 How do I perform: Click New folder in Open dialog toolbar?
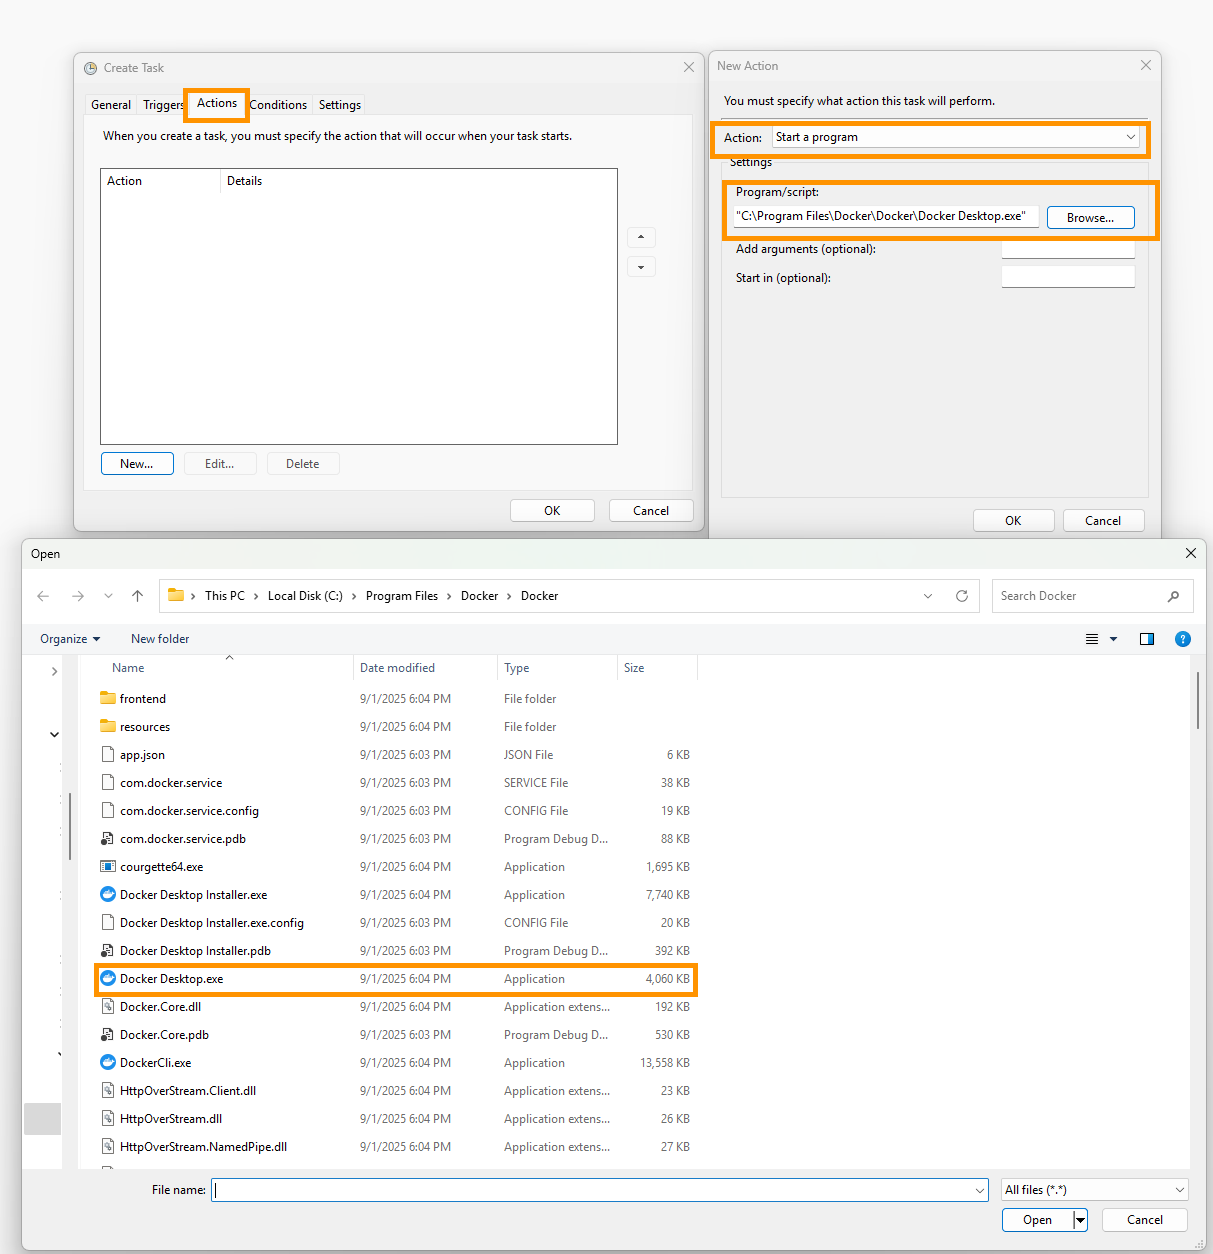160,639
